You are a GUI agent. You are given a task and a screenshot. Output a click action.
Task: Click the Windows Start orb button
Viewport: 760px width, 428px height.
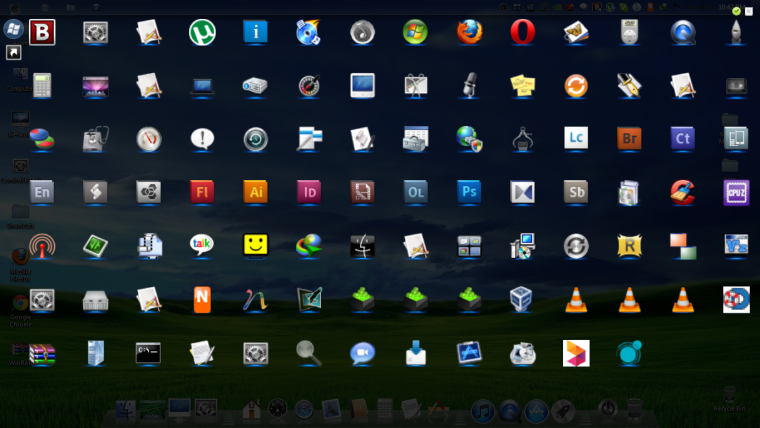[13, 29]
